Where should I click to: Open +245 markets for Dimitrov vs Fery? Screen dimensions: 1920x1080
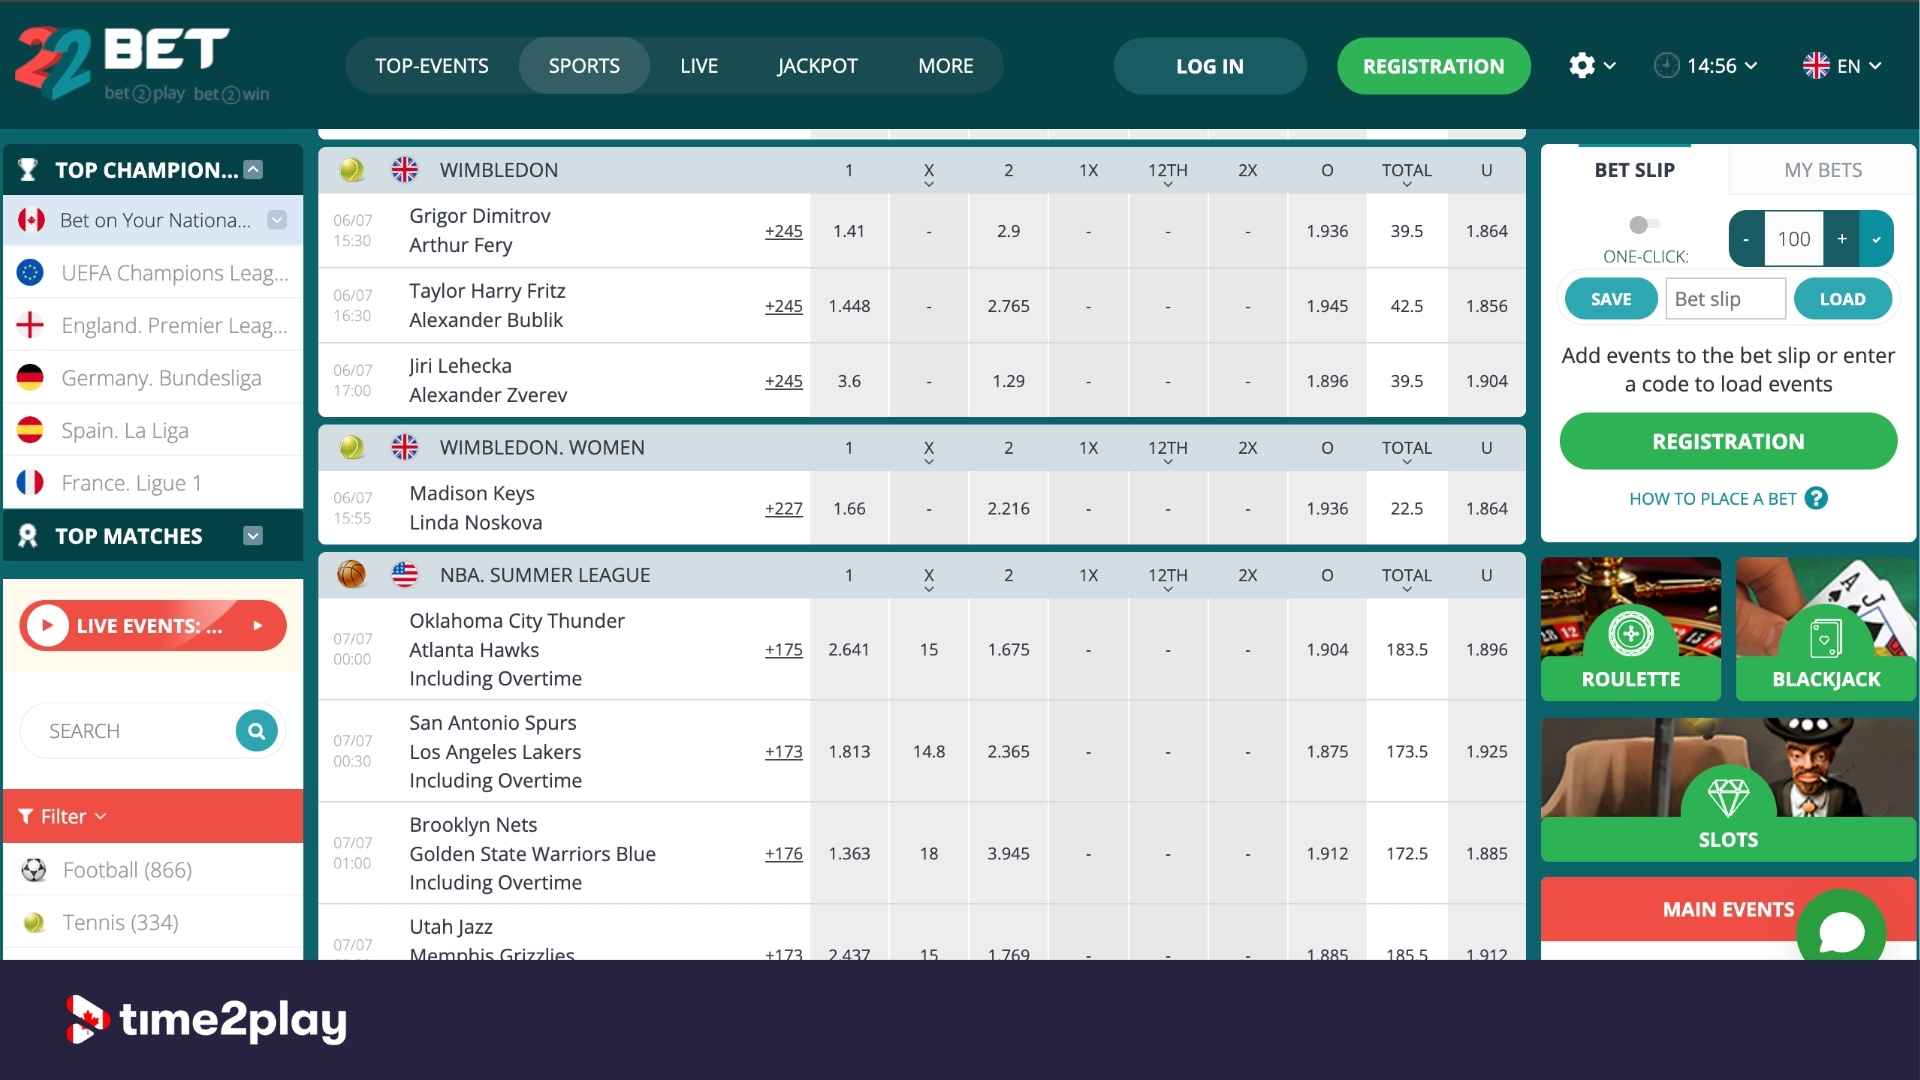pyautogui.click(x=784, y=231)
